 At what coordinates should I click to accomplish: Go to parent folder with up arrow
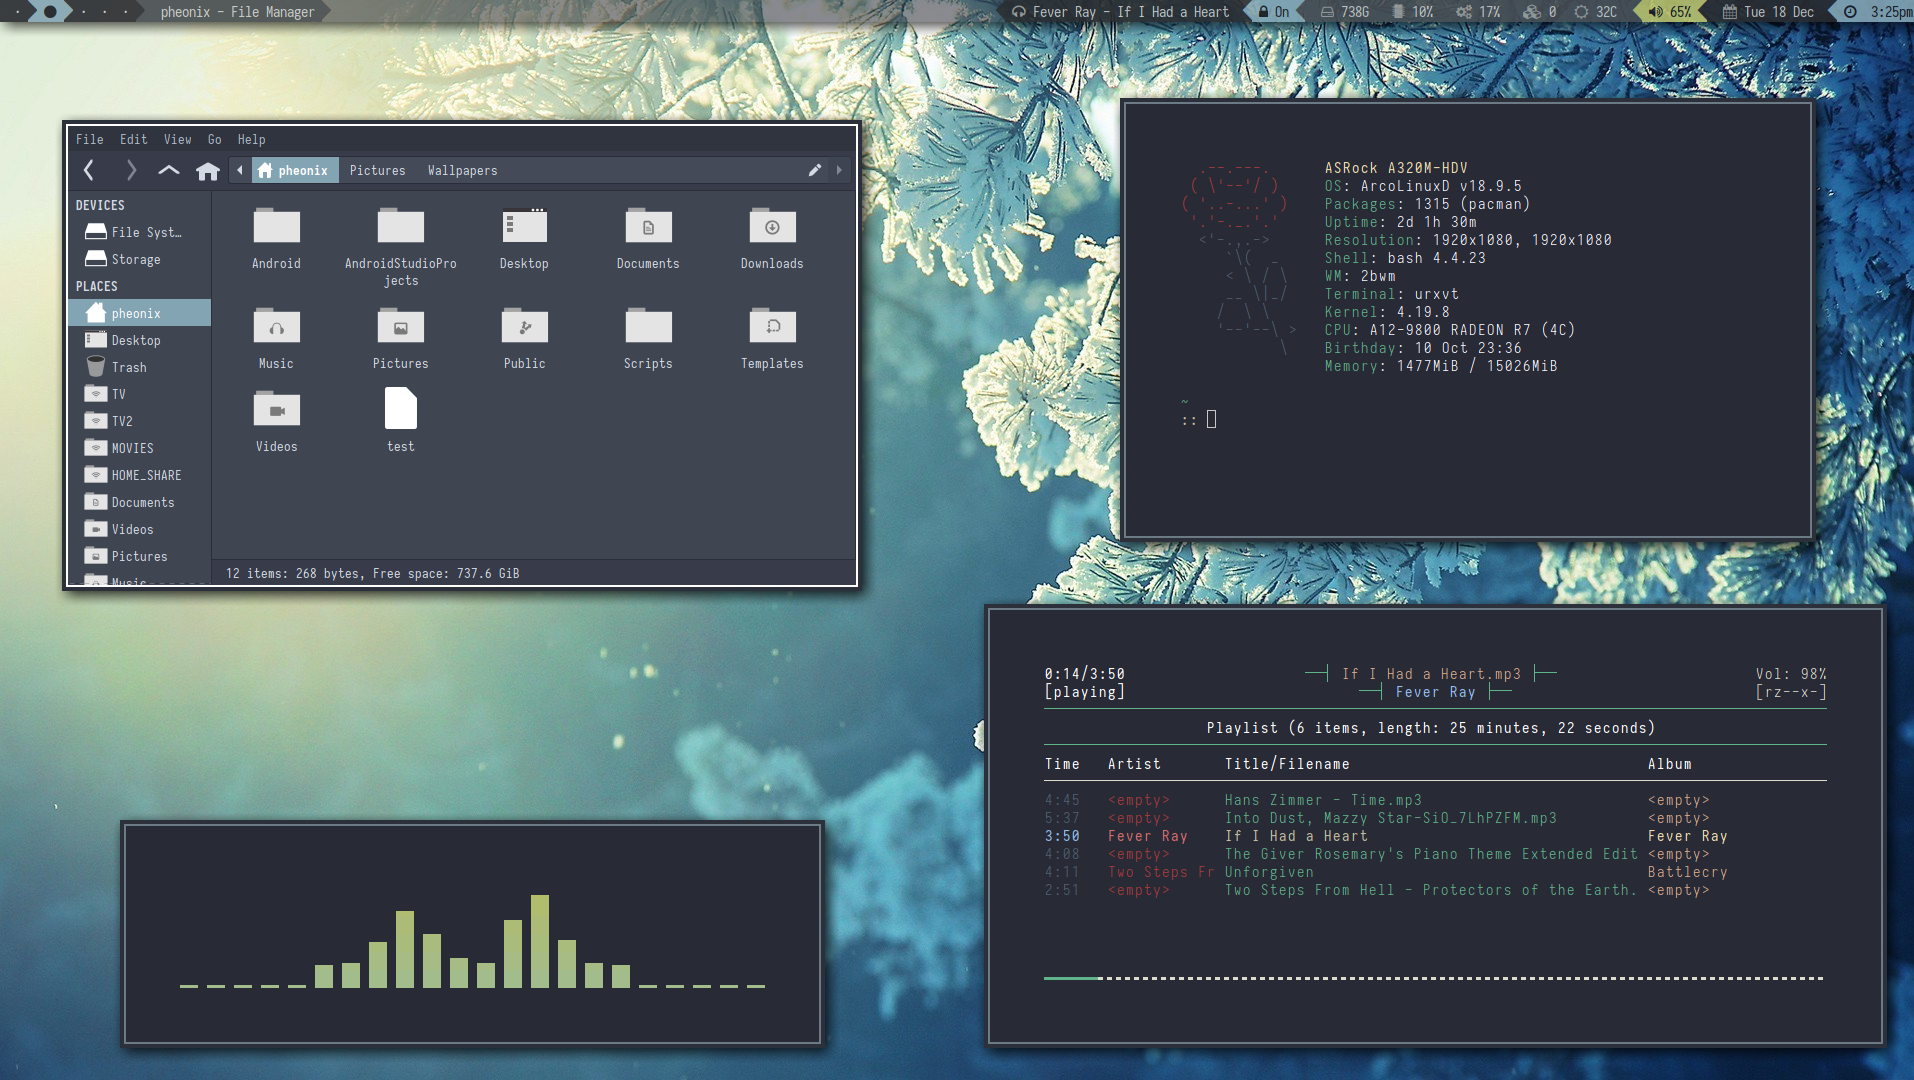tap(169, 171)
